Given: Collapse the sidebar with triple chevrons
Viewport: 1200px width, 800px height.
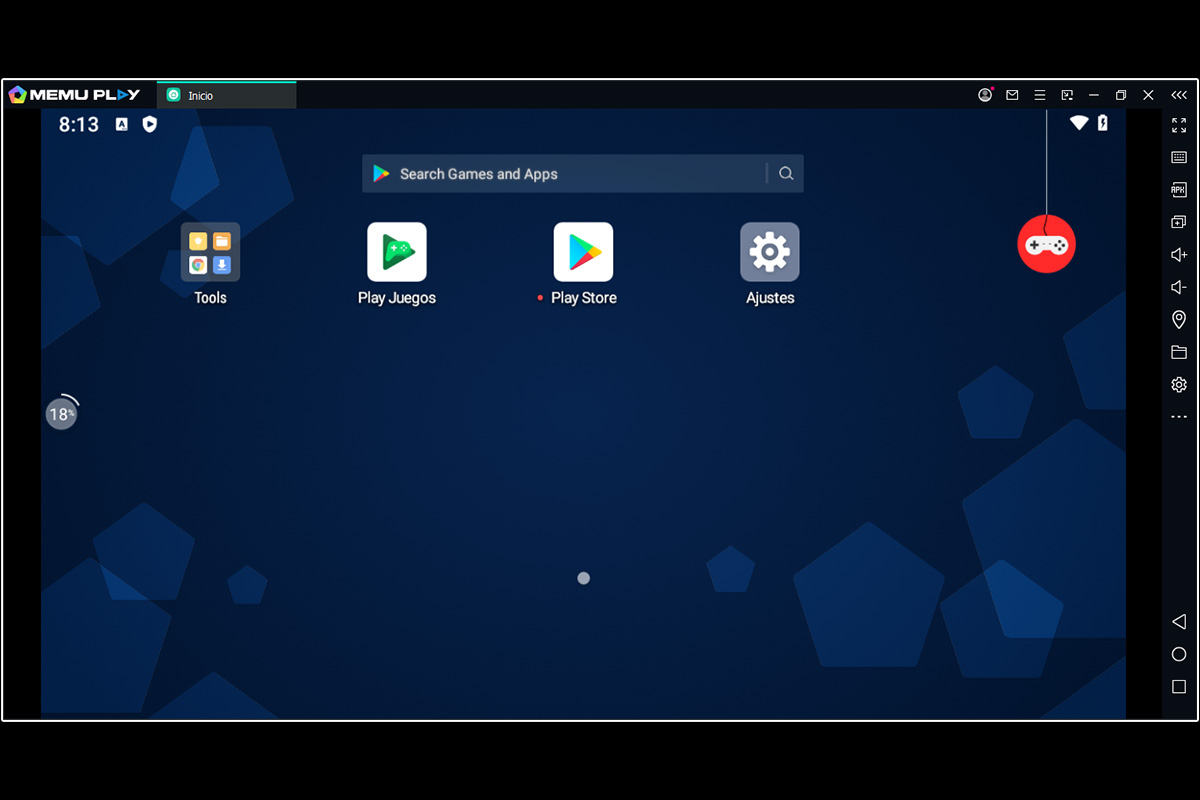Looking at the screenshot, I should (1179, 95).
